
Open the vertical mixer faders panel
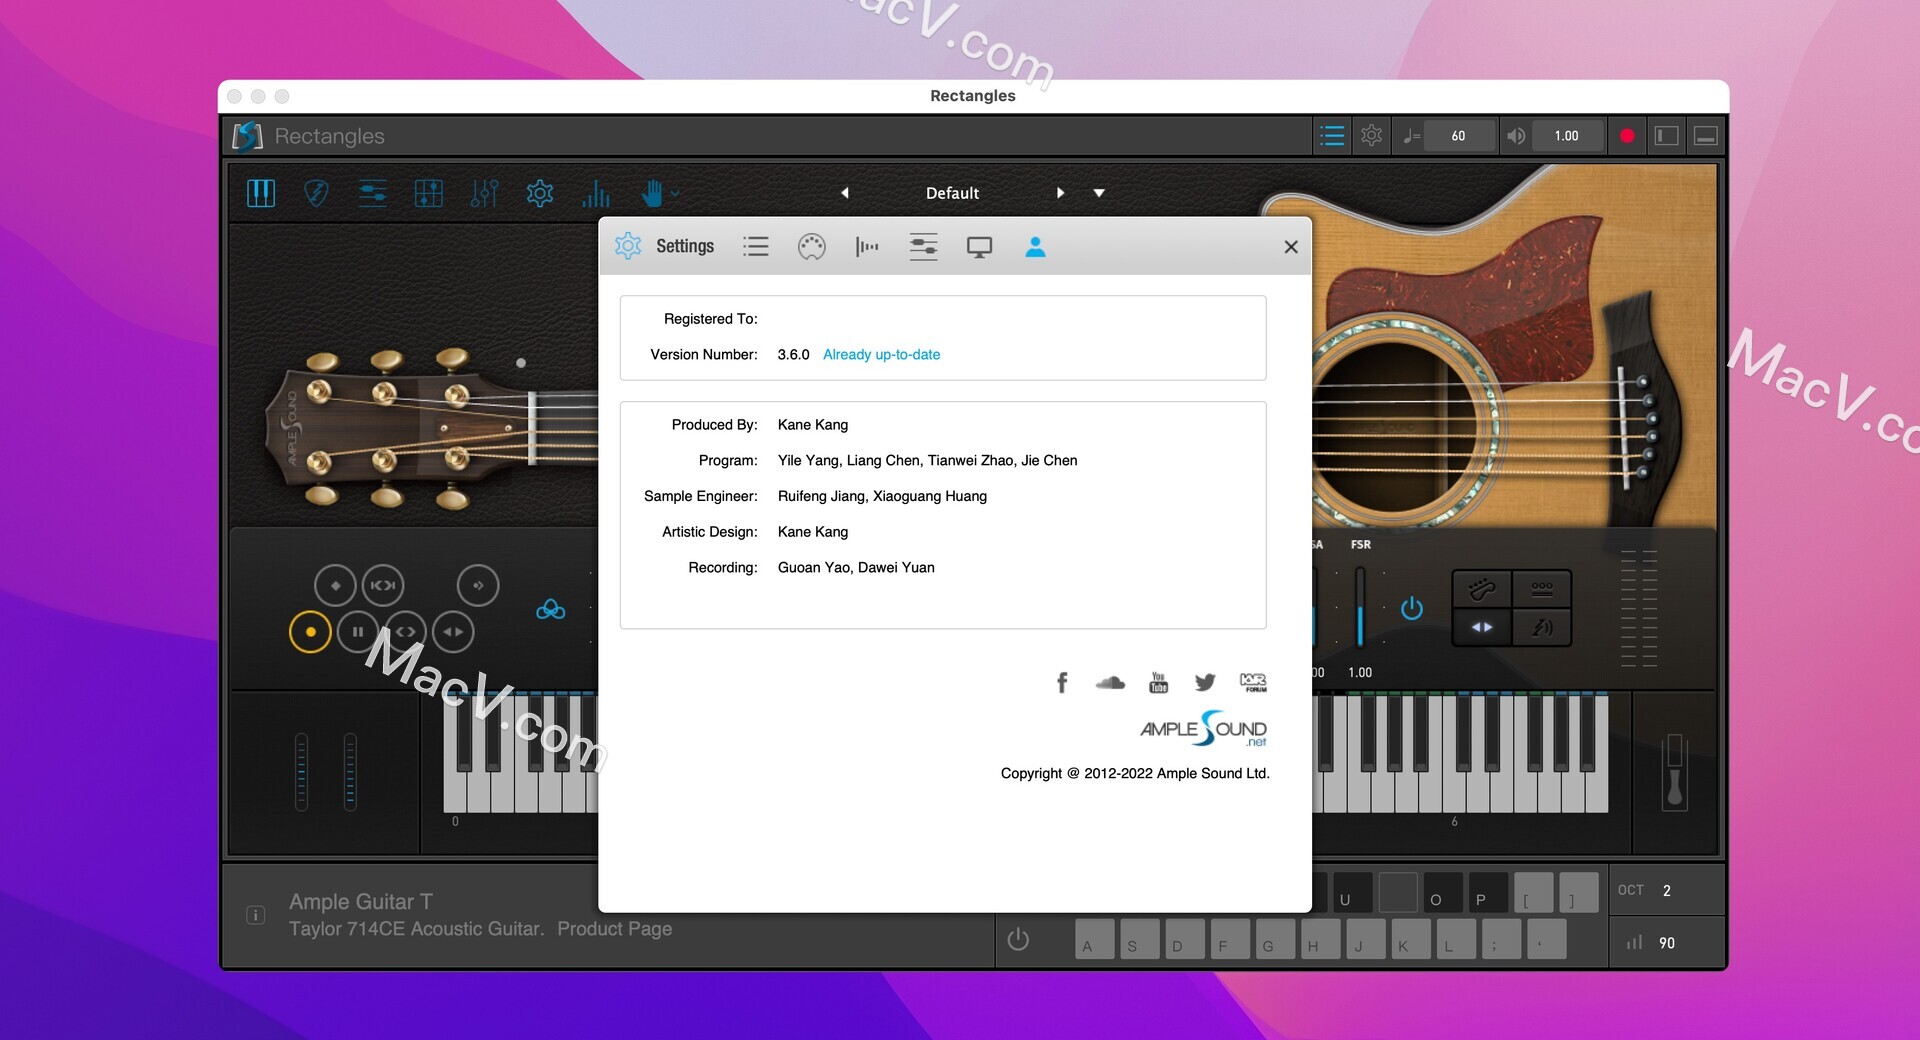(484, 193)
